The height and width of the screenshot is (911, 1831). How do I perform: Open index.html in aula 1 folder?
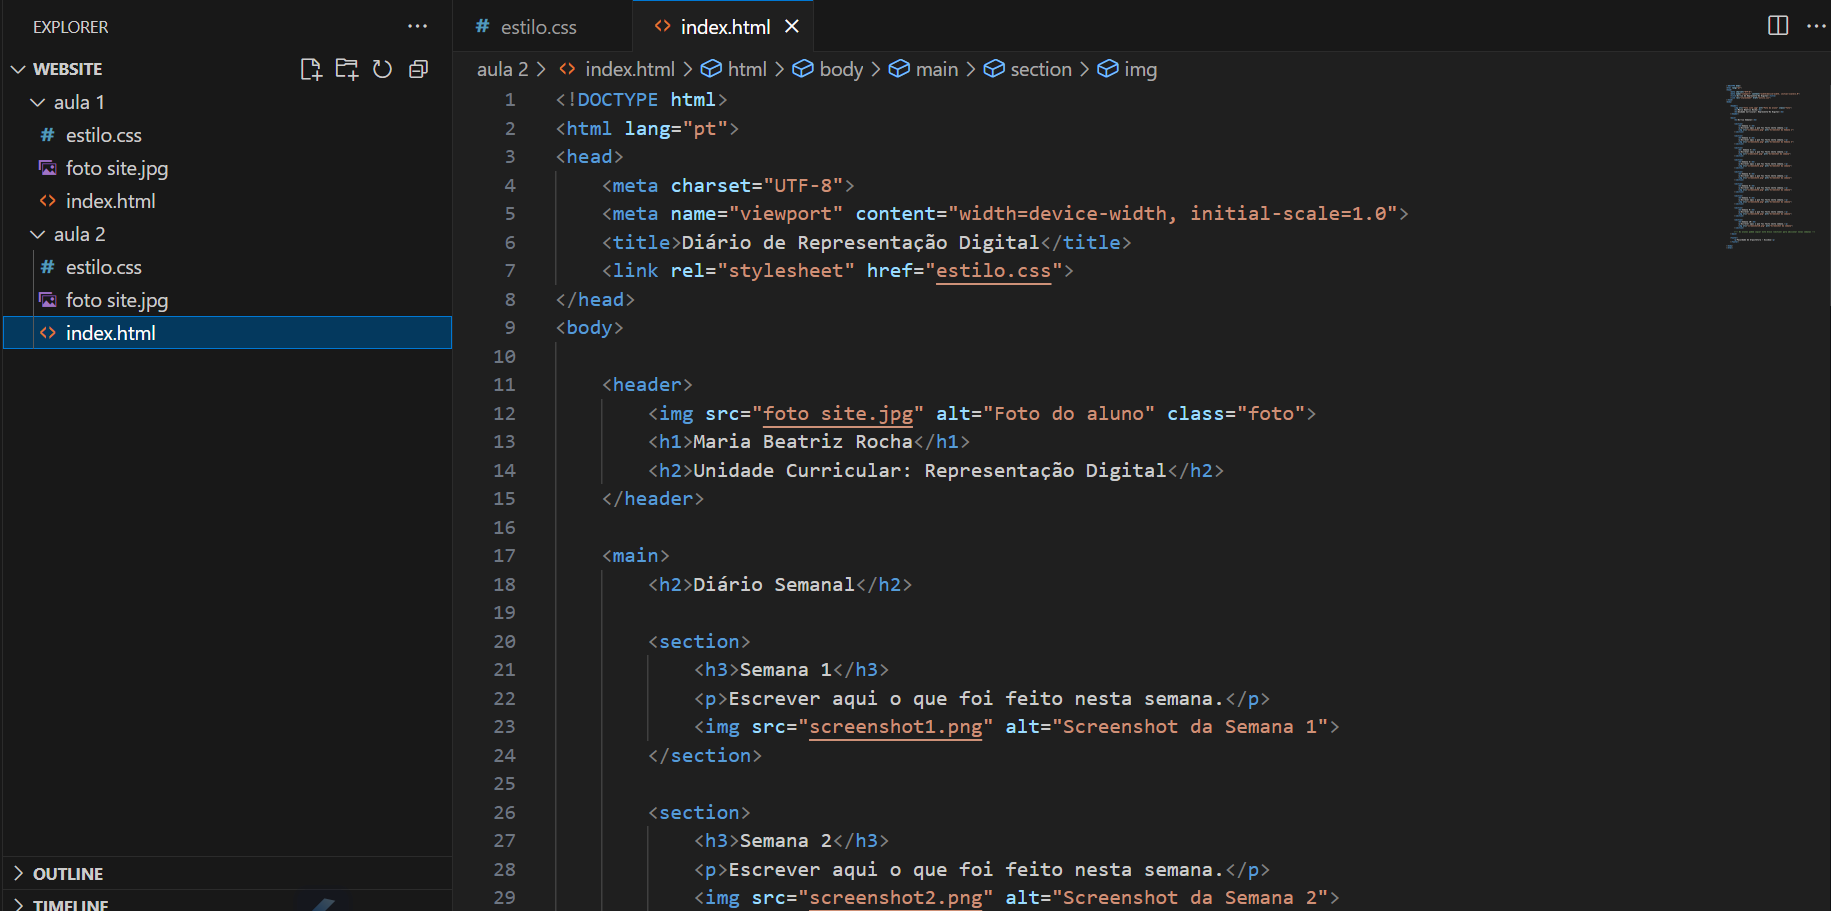point(228,201)
